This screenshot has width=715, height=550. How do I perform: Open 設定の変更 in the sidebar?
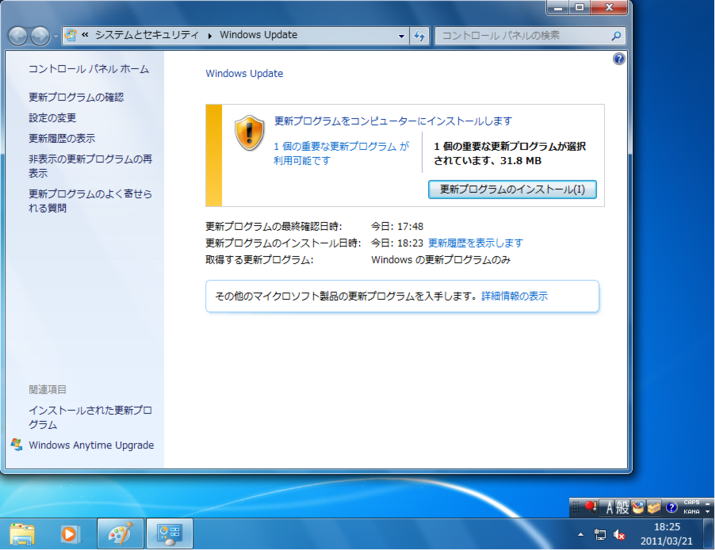pyautogui.click(x=52, y=118)
